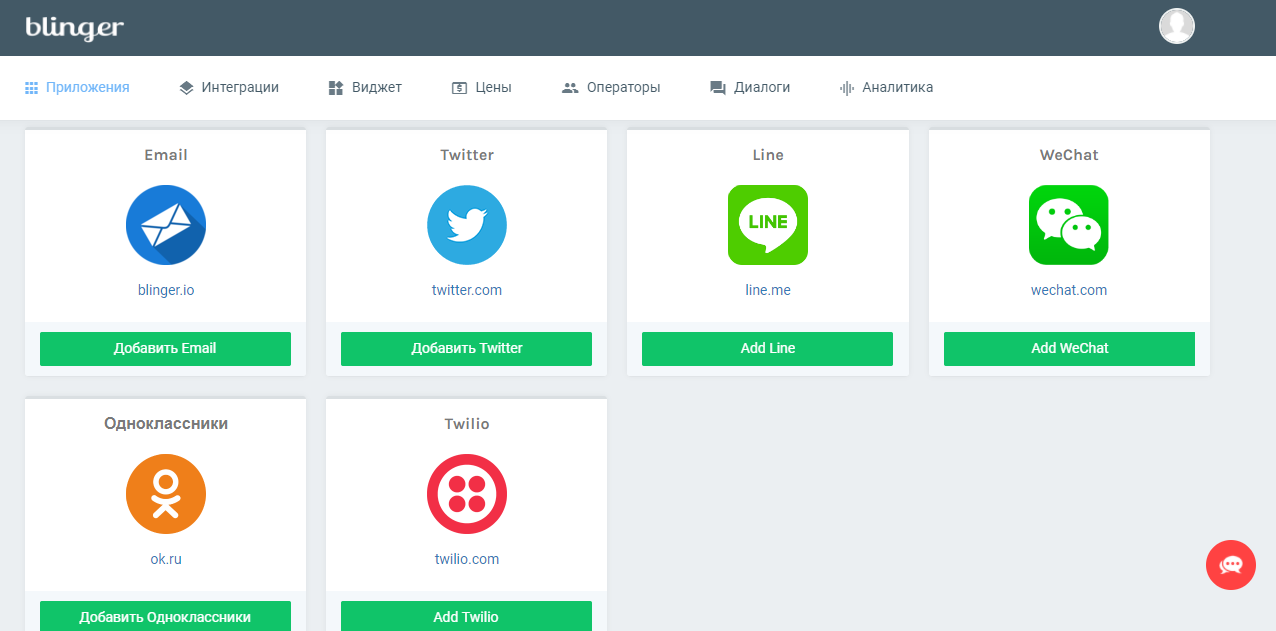The height and width of the screenshot is (631, 1276).
Task: Go to the Виджет tab
Action: pos(365,88)
